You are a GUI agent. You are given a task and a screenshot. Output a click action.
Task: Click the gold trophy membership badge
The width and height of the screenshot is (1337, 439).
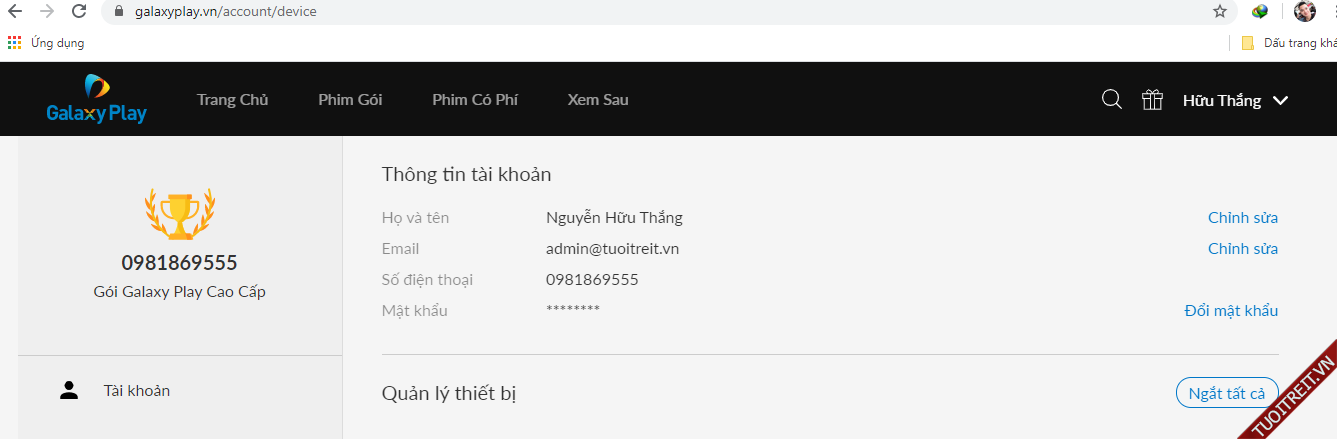click(180, 212)
